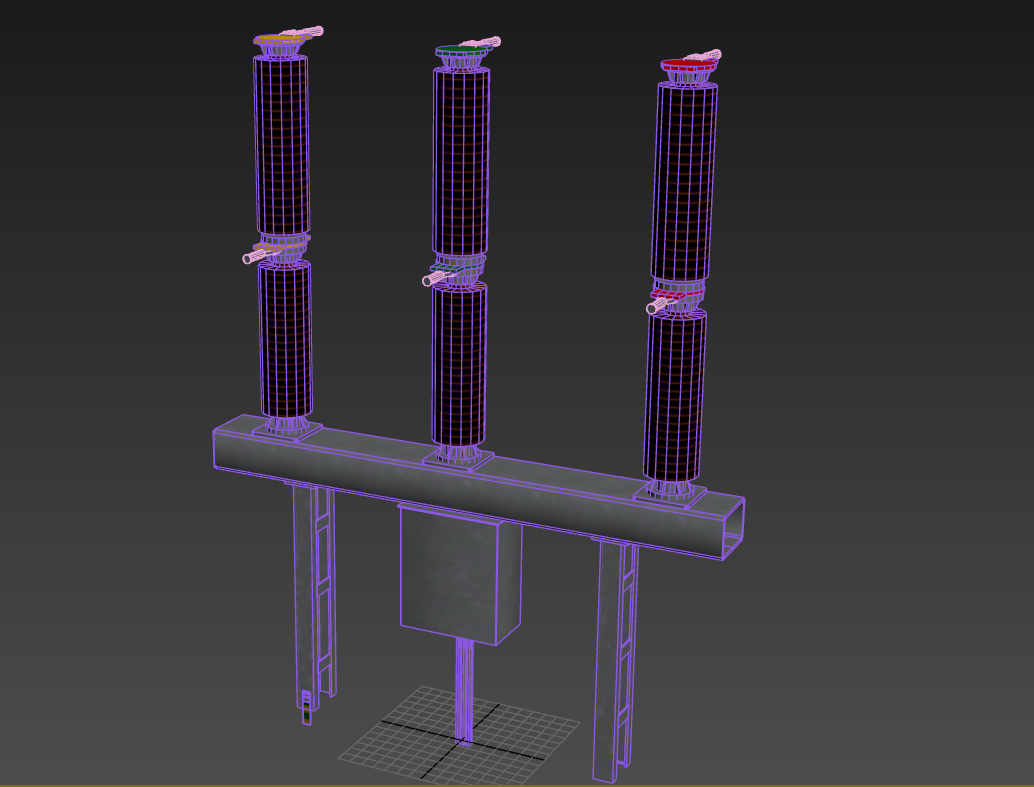
Task: Click the upper insulator of left column
Action: (x=281, y=145)
